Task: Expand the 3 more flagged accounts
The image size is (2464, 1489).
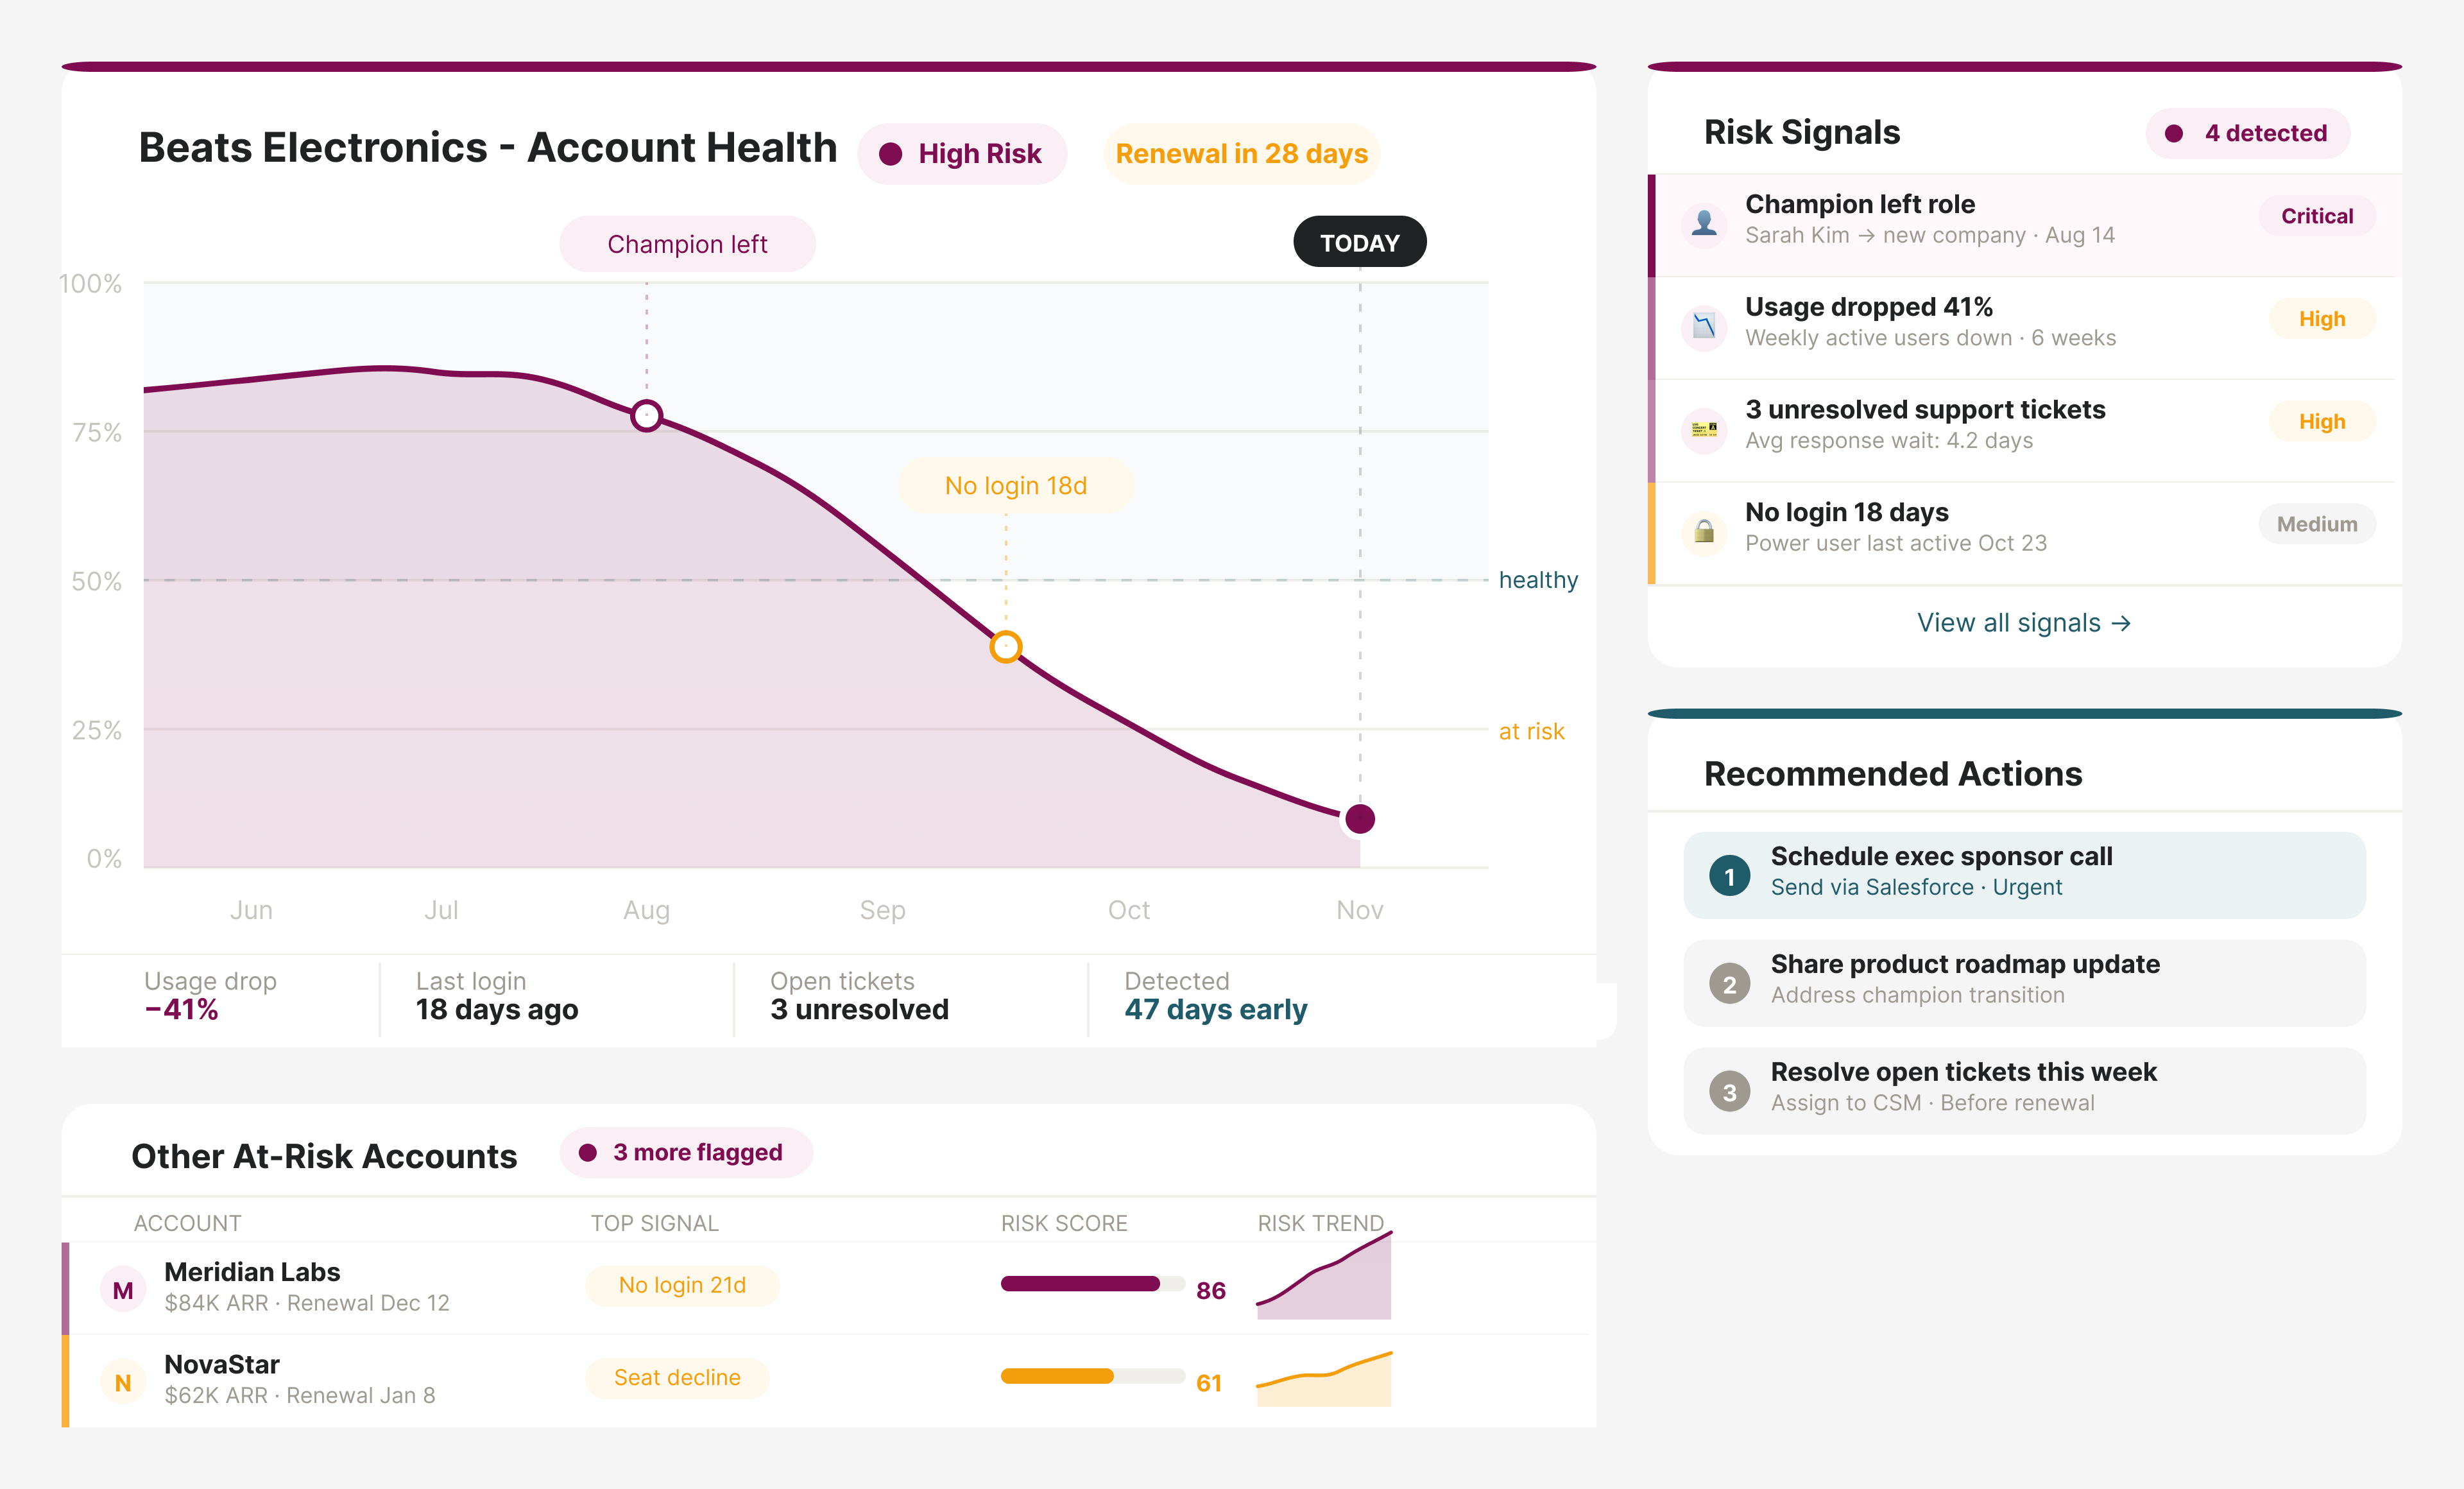Action: pos(686,1152)
